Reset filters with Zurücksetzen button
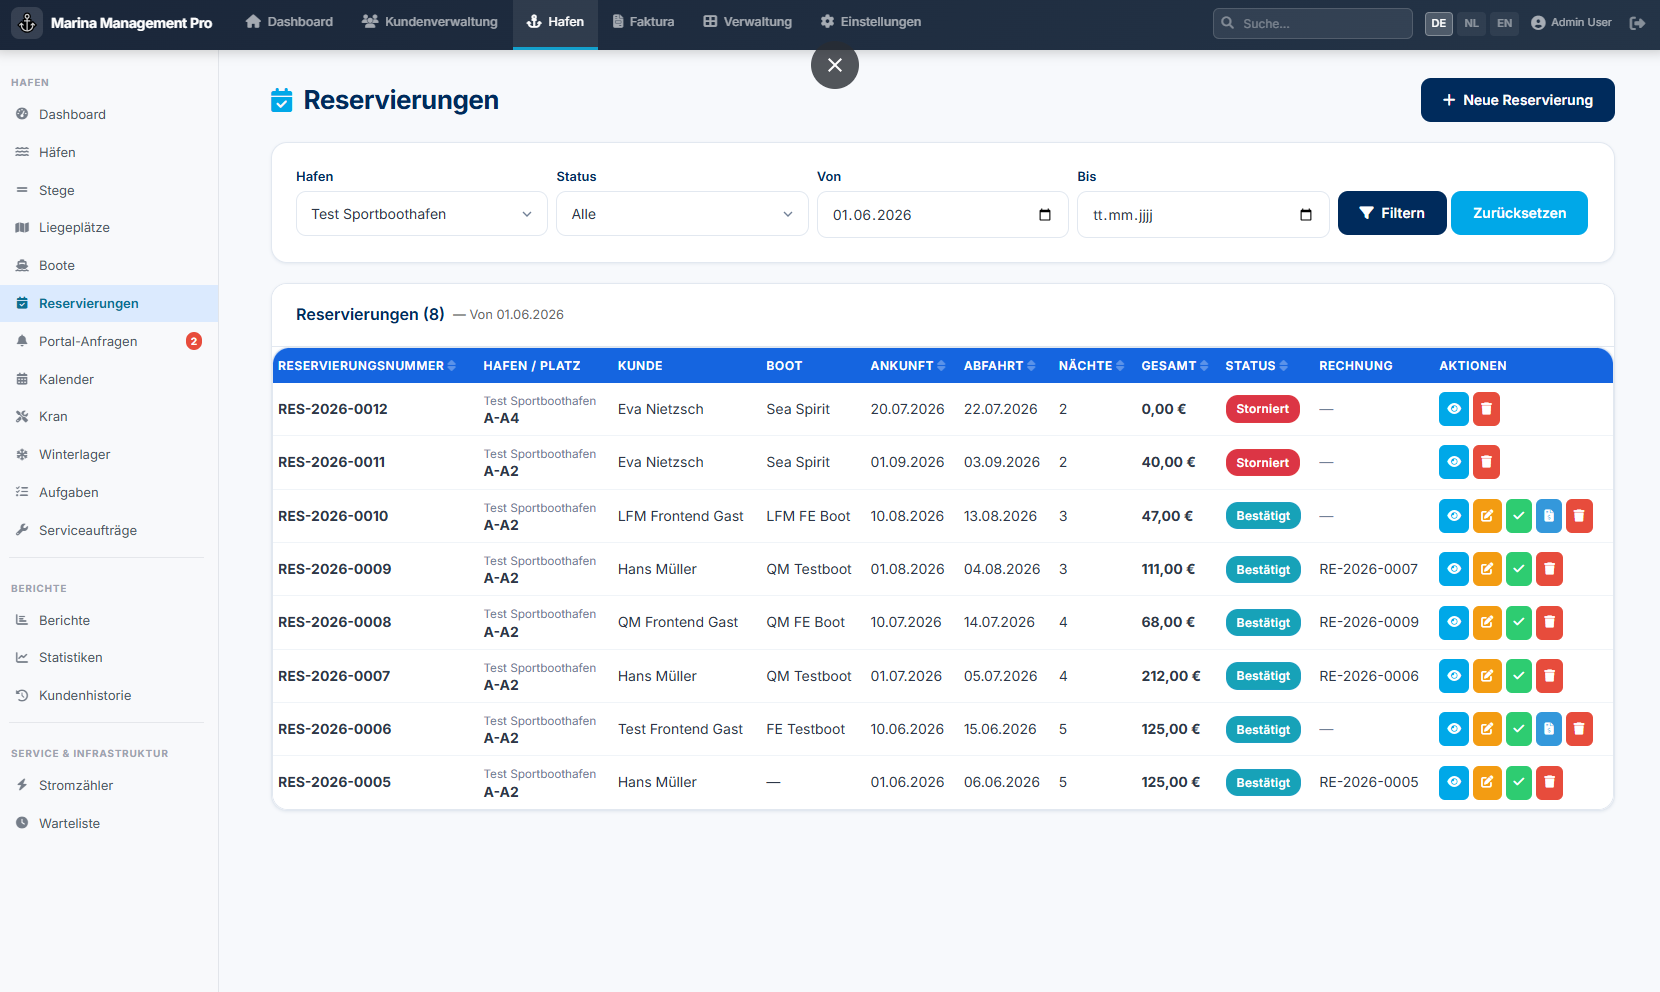Image resolution: width=1660 pixels, height=992 pixels. pyautogui.click(x=1519, y=213)
